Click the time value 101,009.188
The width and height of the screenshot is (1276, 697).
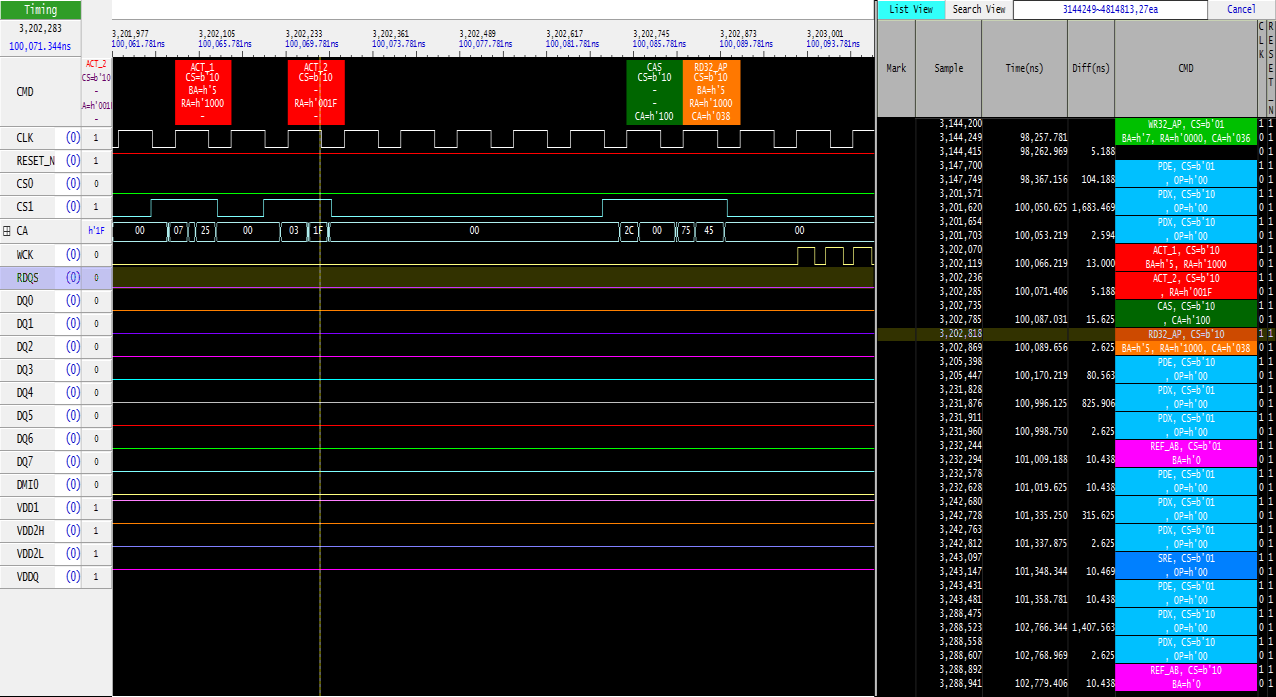pos(1040,459)
